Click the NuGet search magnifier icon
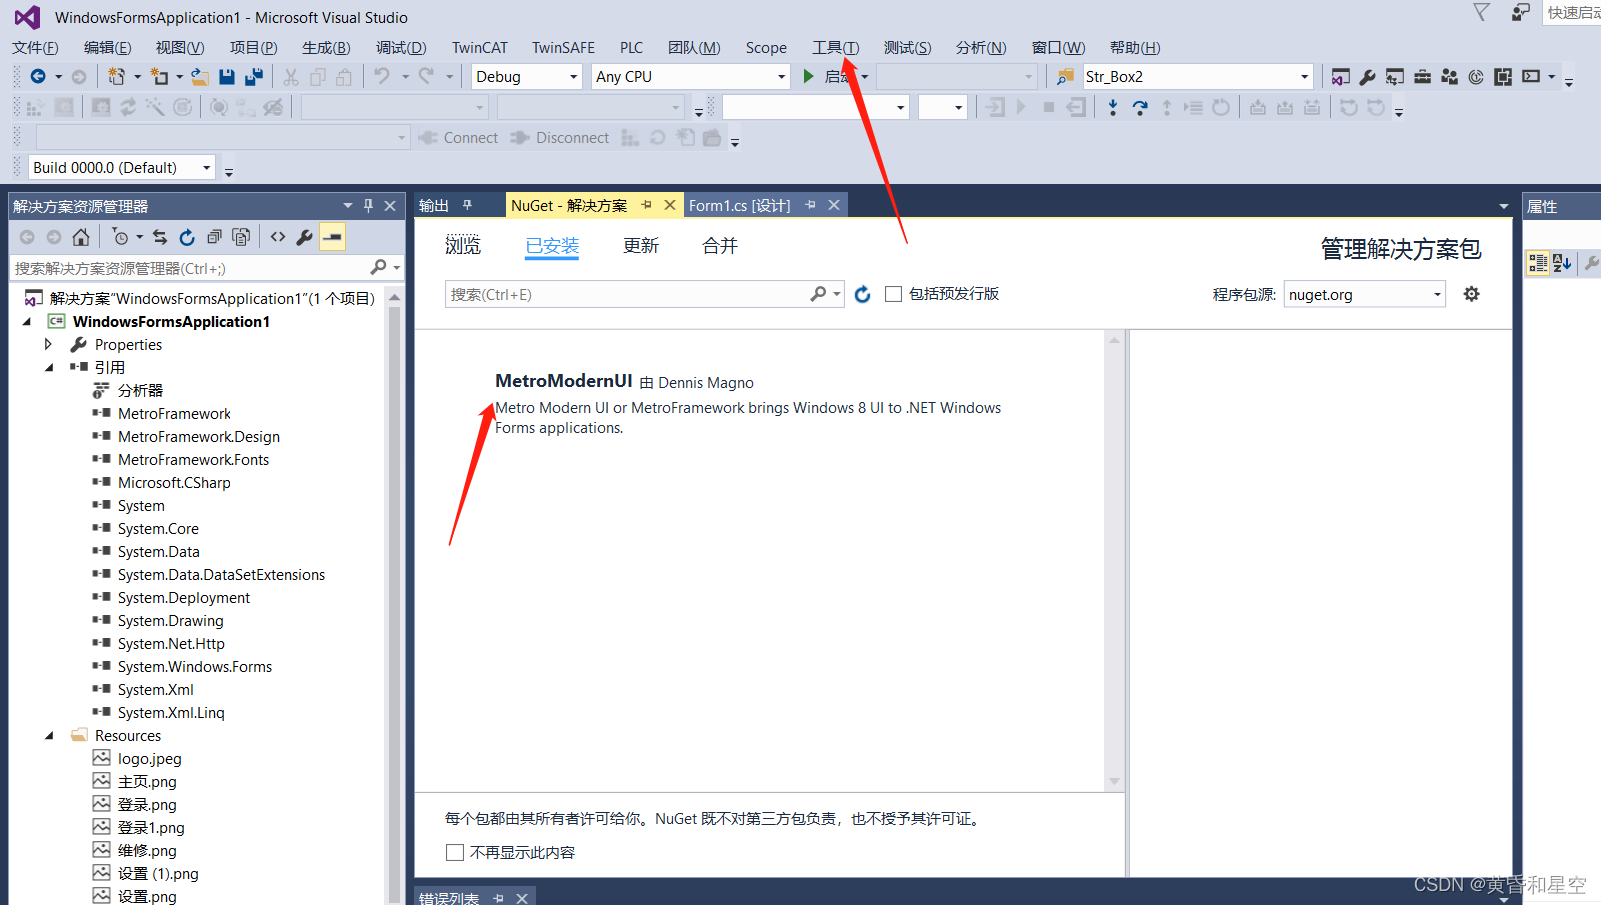 click(819, 294)
